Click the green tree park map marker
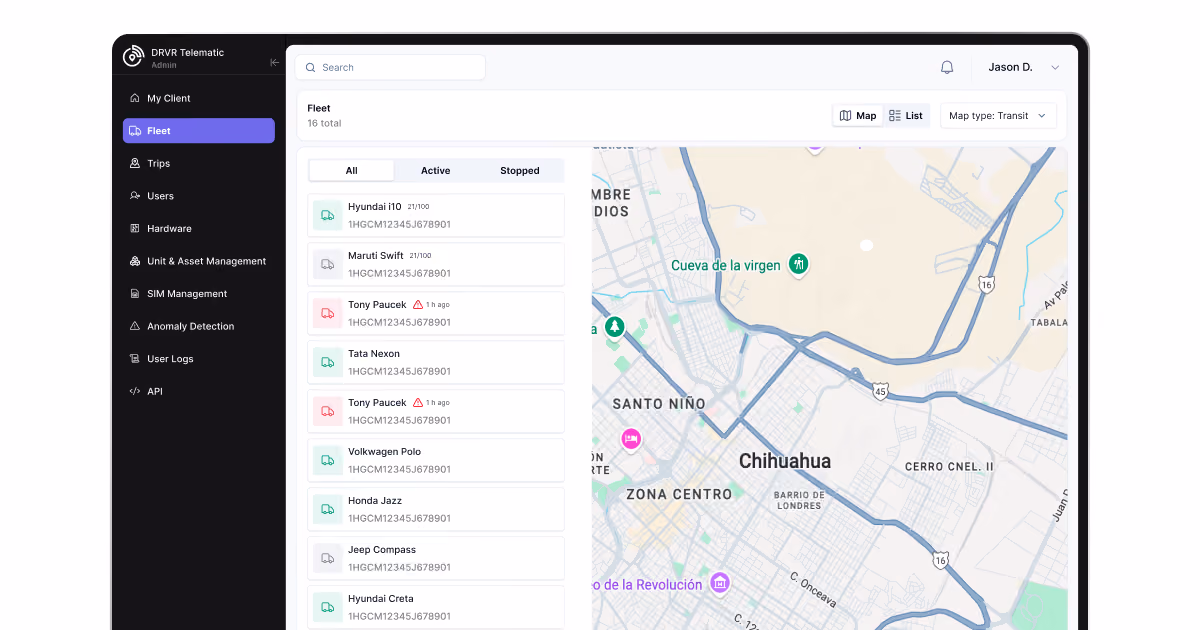 click(615, 327)
